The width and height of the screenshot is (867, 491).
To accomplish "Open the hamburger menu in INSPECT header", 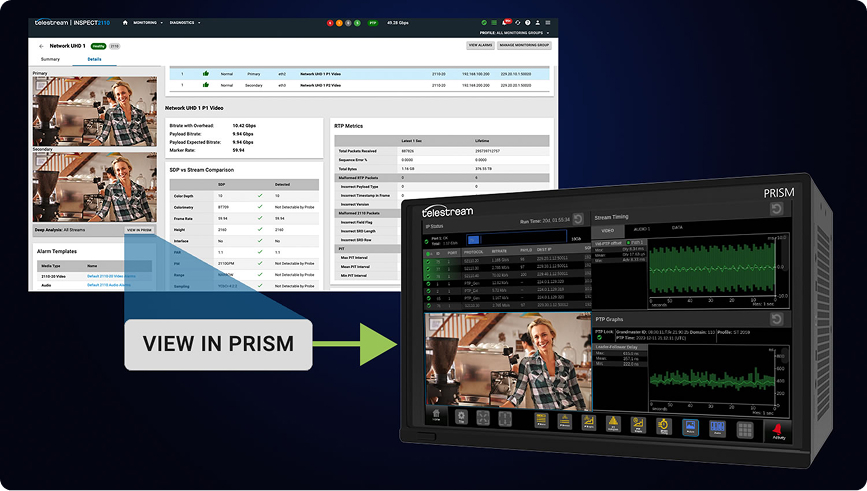I will (x=548, y=23).
